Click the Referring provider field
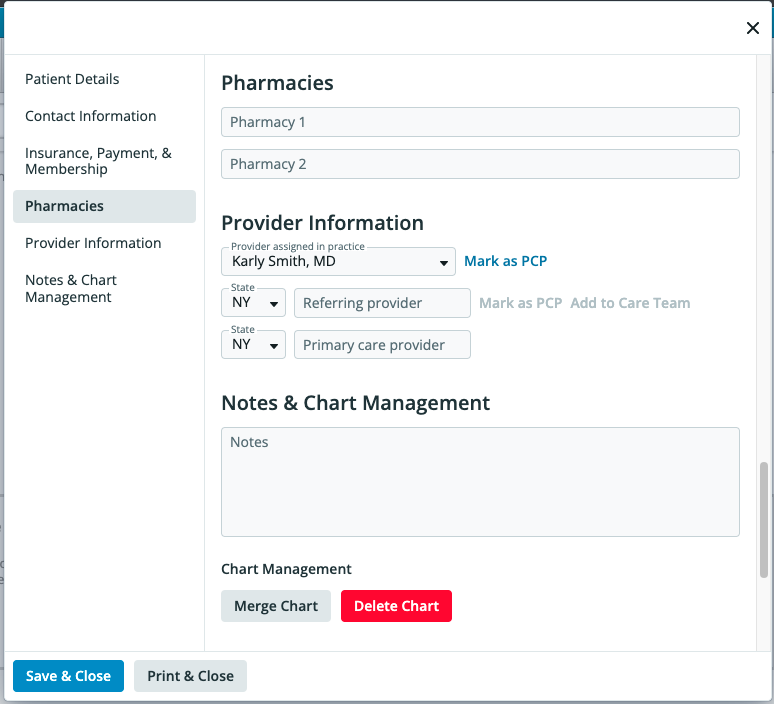The image size is (774, 704). click(382, 303)
